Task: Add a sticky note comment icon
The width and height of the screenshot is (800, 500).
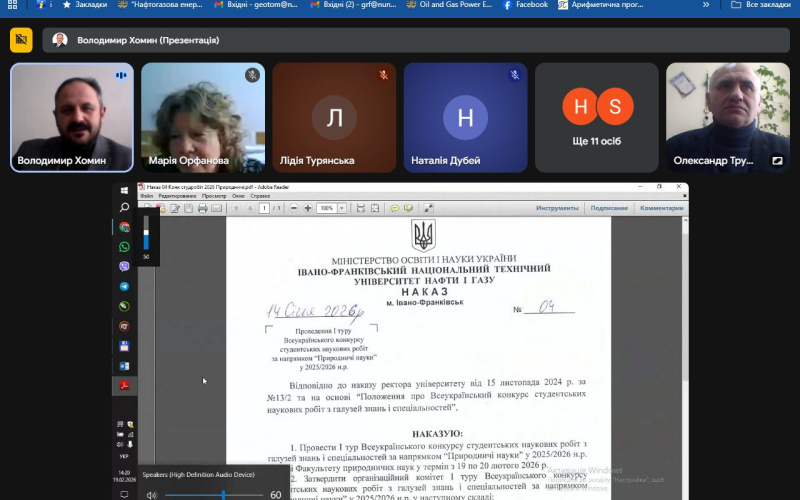Action: 394,208
